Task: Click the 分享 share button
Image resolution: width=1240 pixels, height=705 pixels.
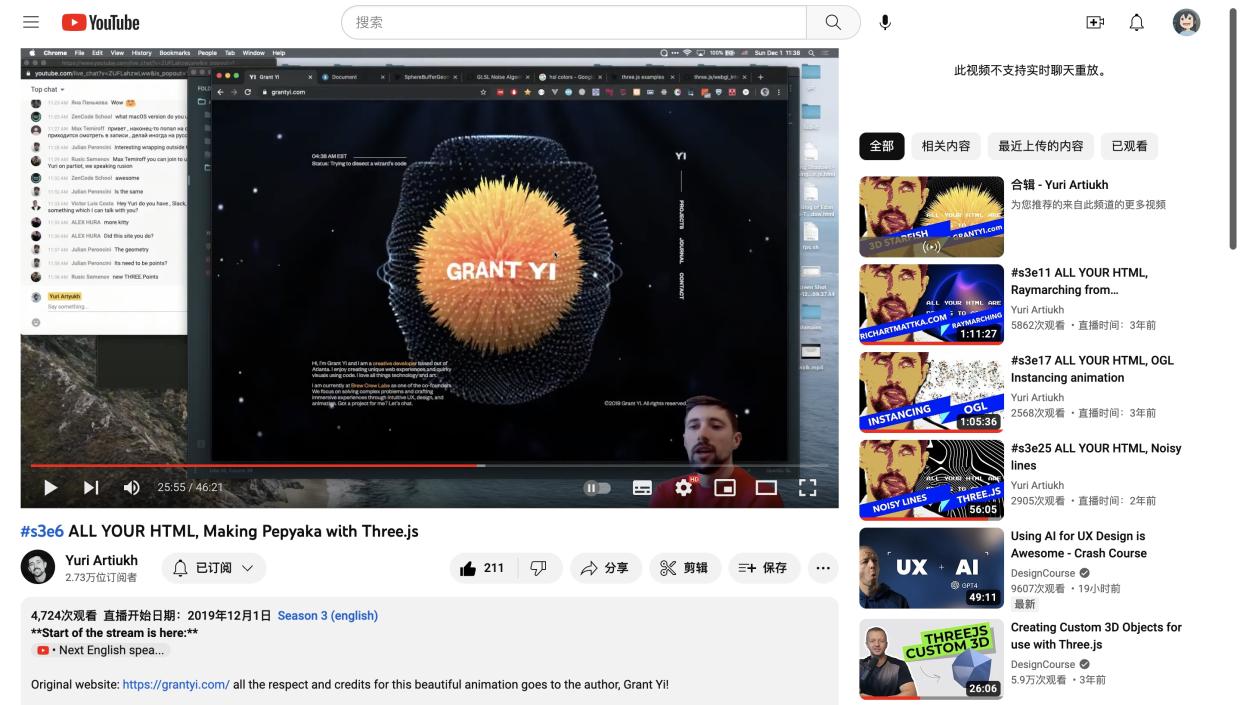Action: click(606, 568)
